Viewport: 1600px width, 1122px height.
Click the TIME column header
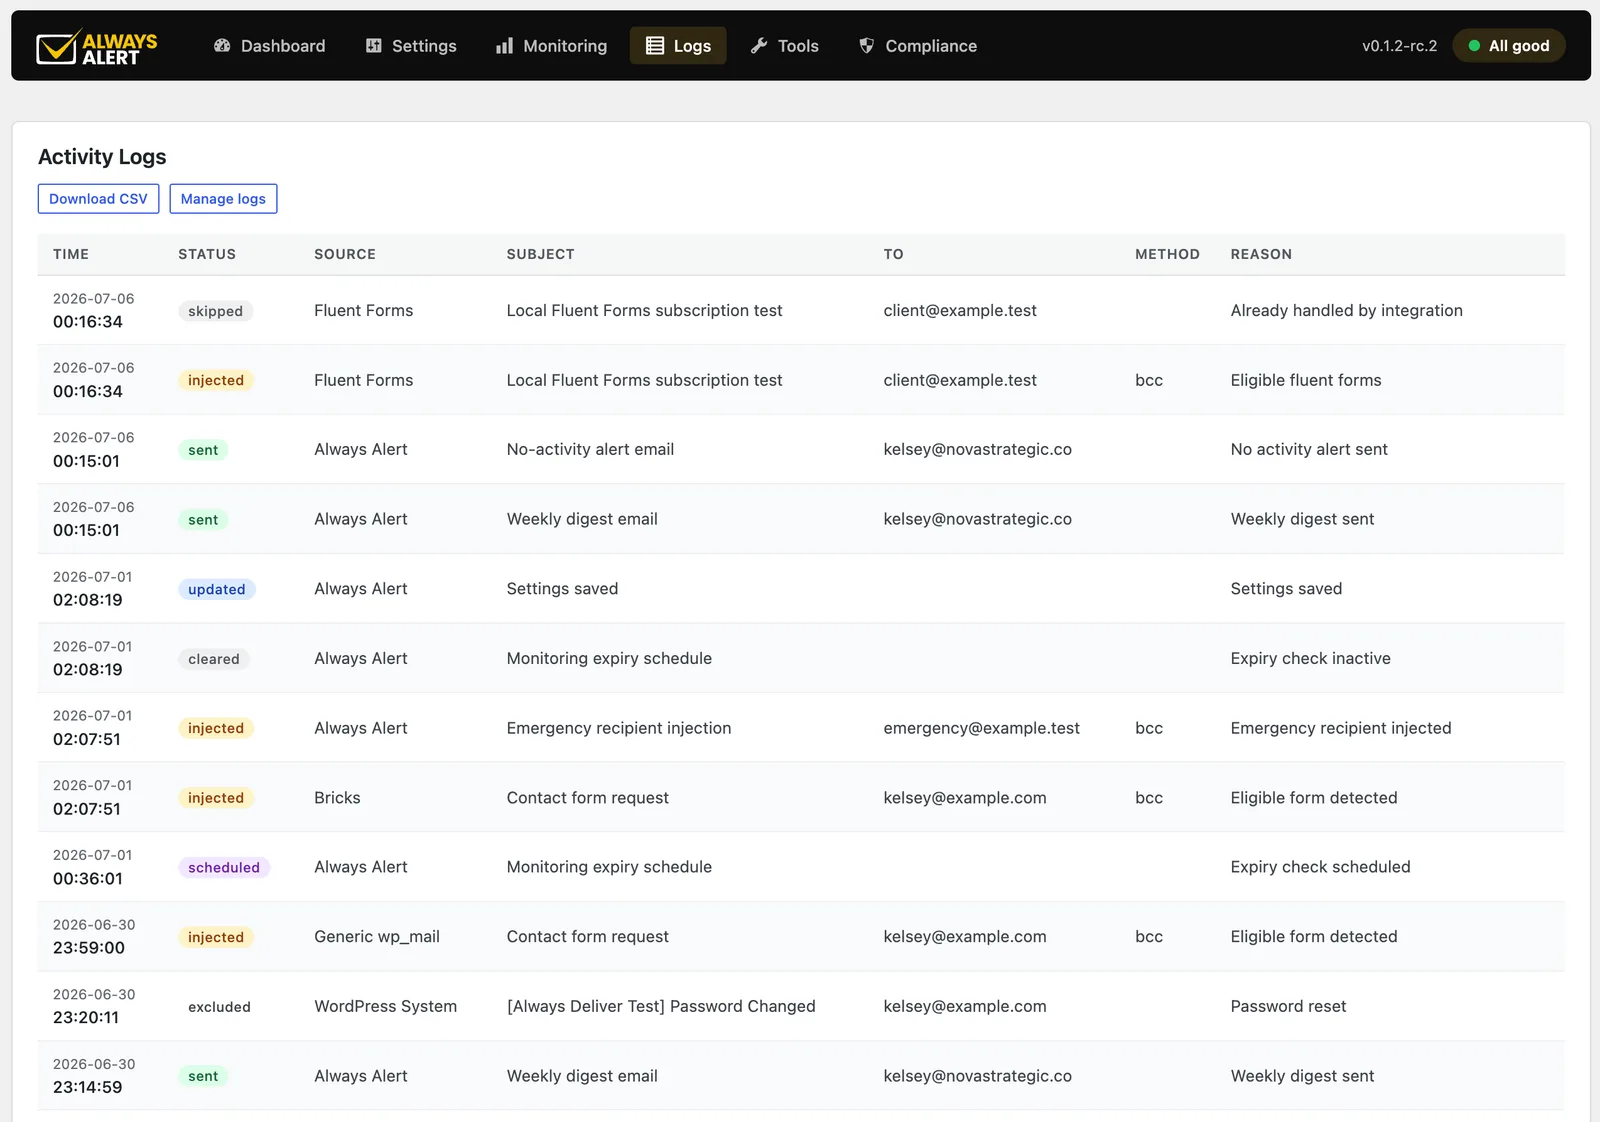click(71, 254)
